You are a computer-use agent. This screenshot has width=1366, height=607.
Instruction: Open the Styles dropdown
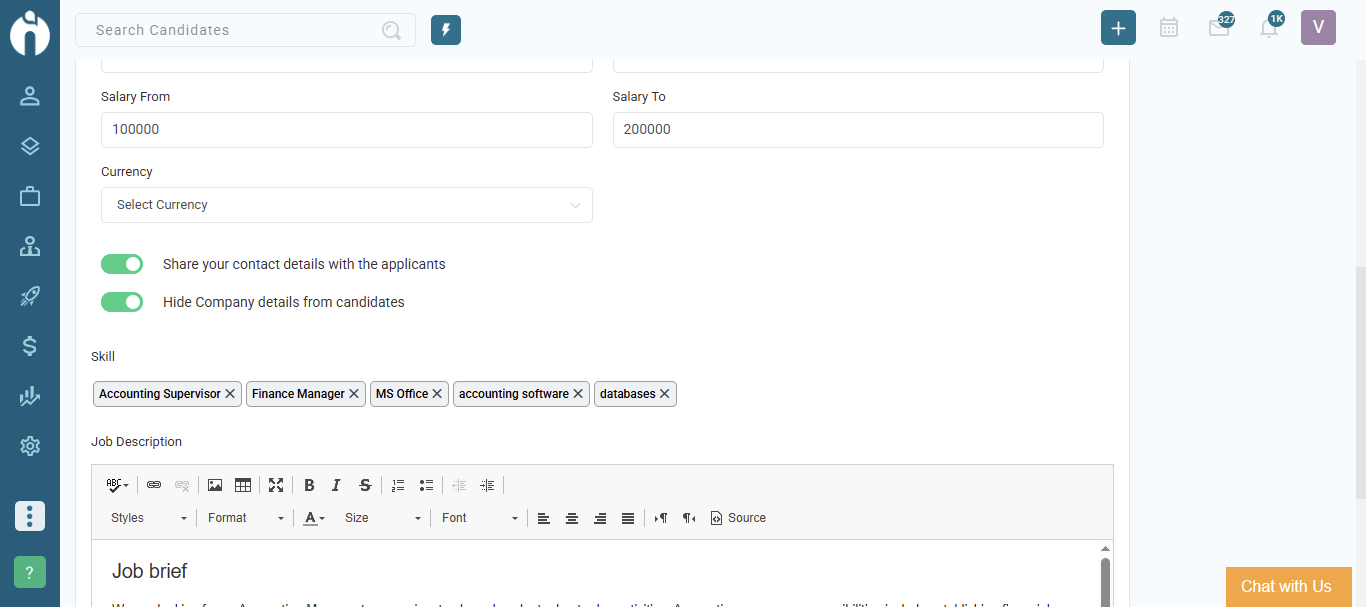click(x=148, y=518)
